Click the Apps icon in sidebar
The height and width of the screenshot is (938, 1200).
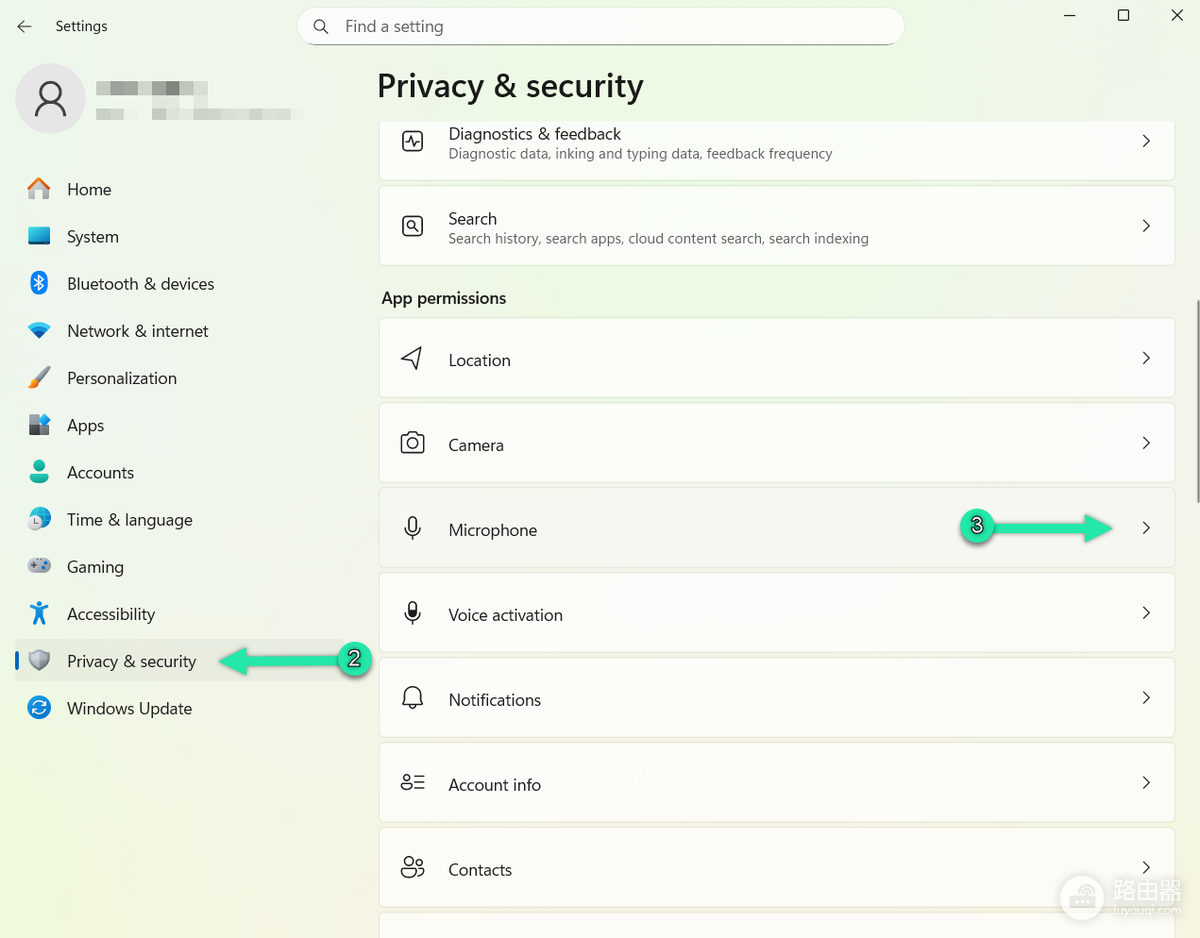[x=39, y=425]
